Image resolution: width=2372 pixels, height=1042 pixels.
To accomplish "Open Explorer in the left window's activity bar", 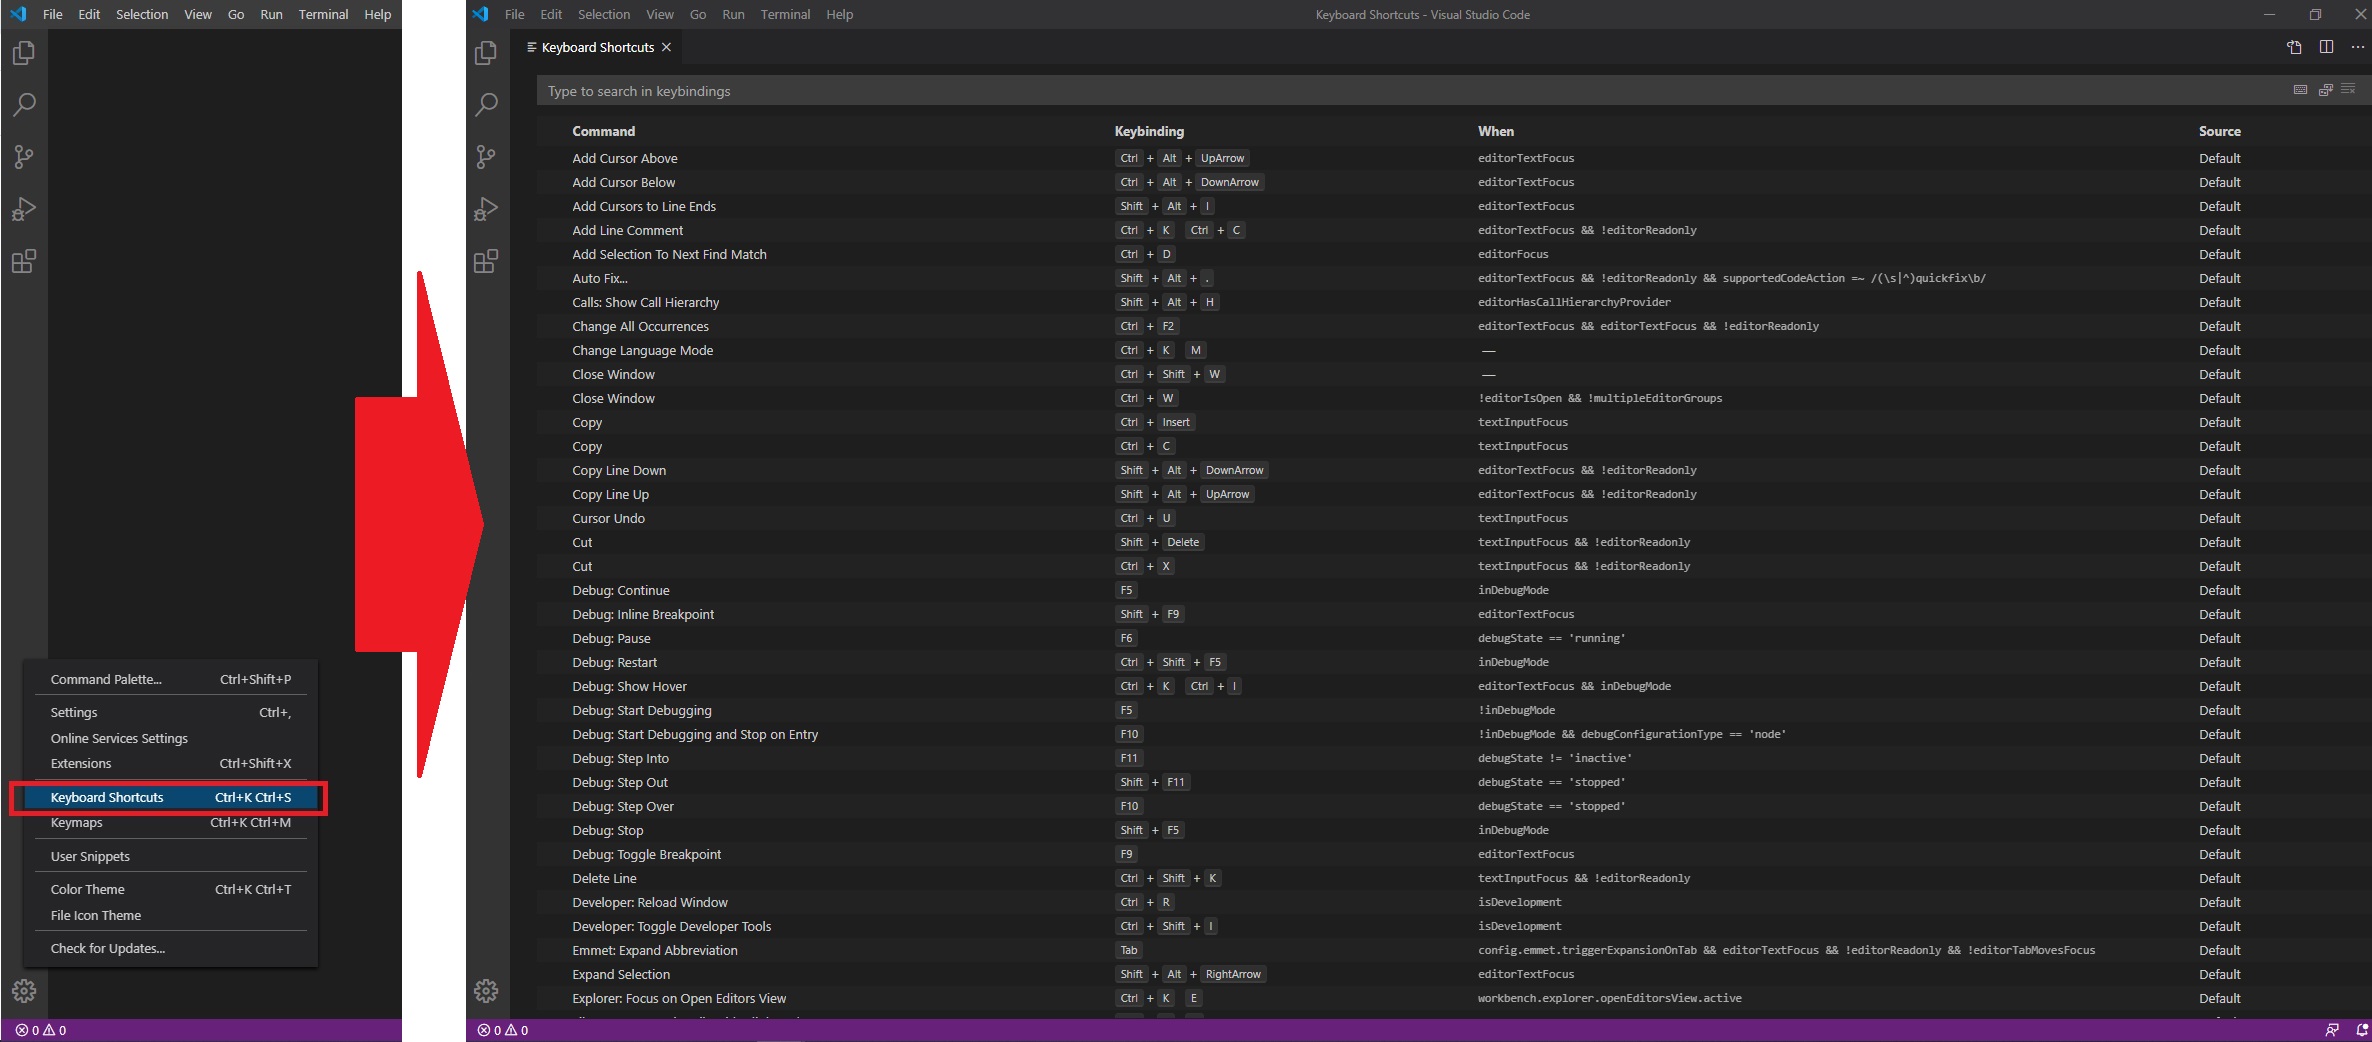I will [x=24, y=53].
